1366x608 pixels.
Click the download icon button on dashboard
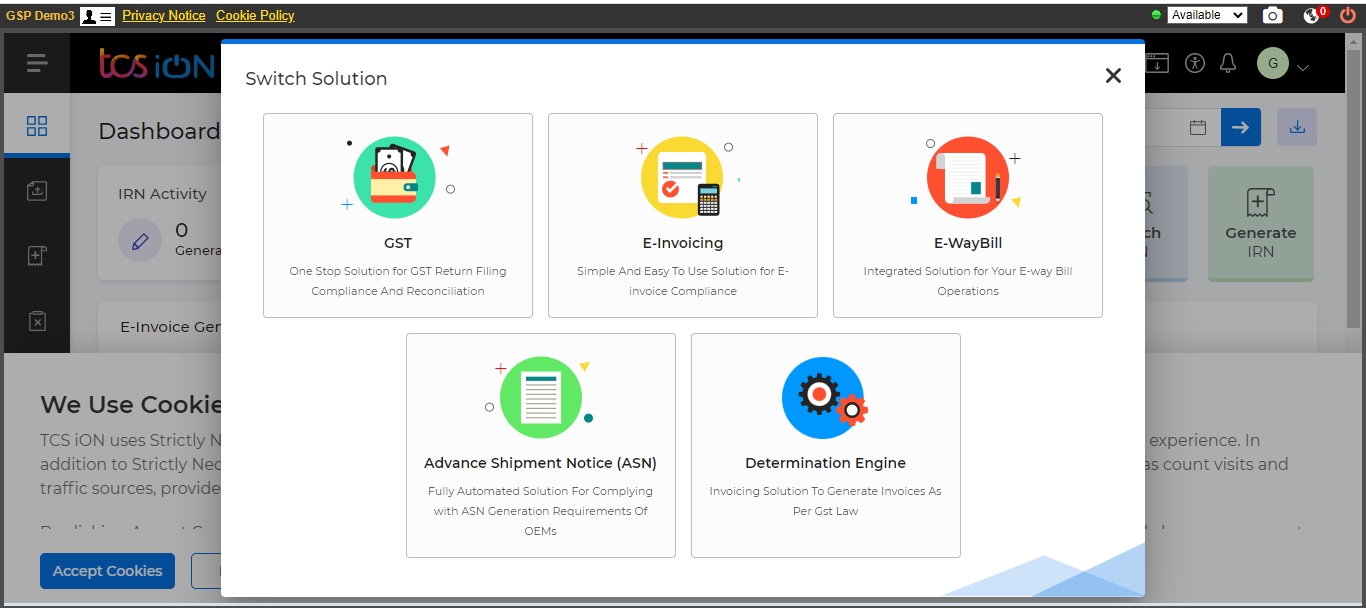[x=1297, y=127]
